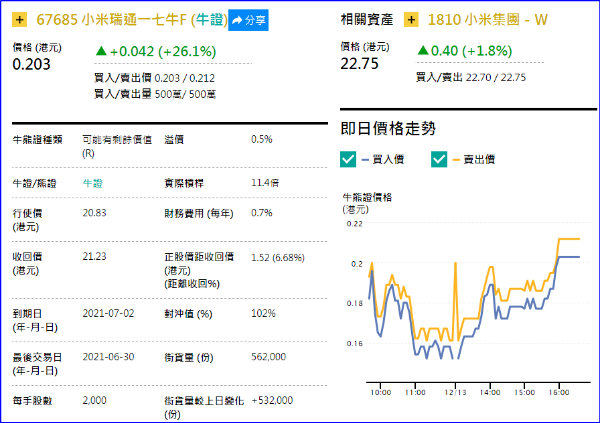This screenshot has width=600, height=423.
Task: Select the 每手股數 value 2,000
Action: point(95,400)
